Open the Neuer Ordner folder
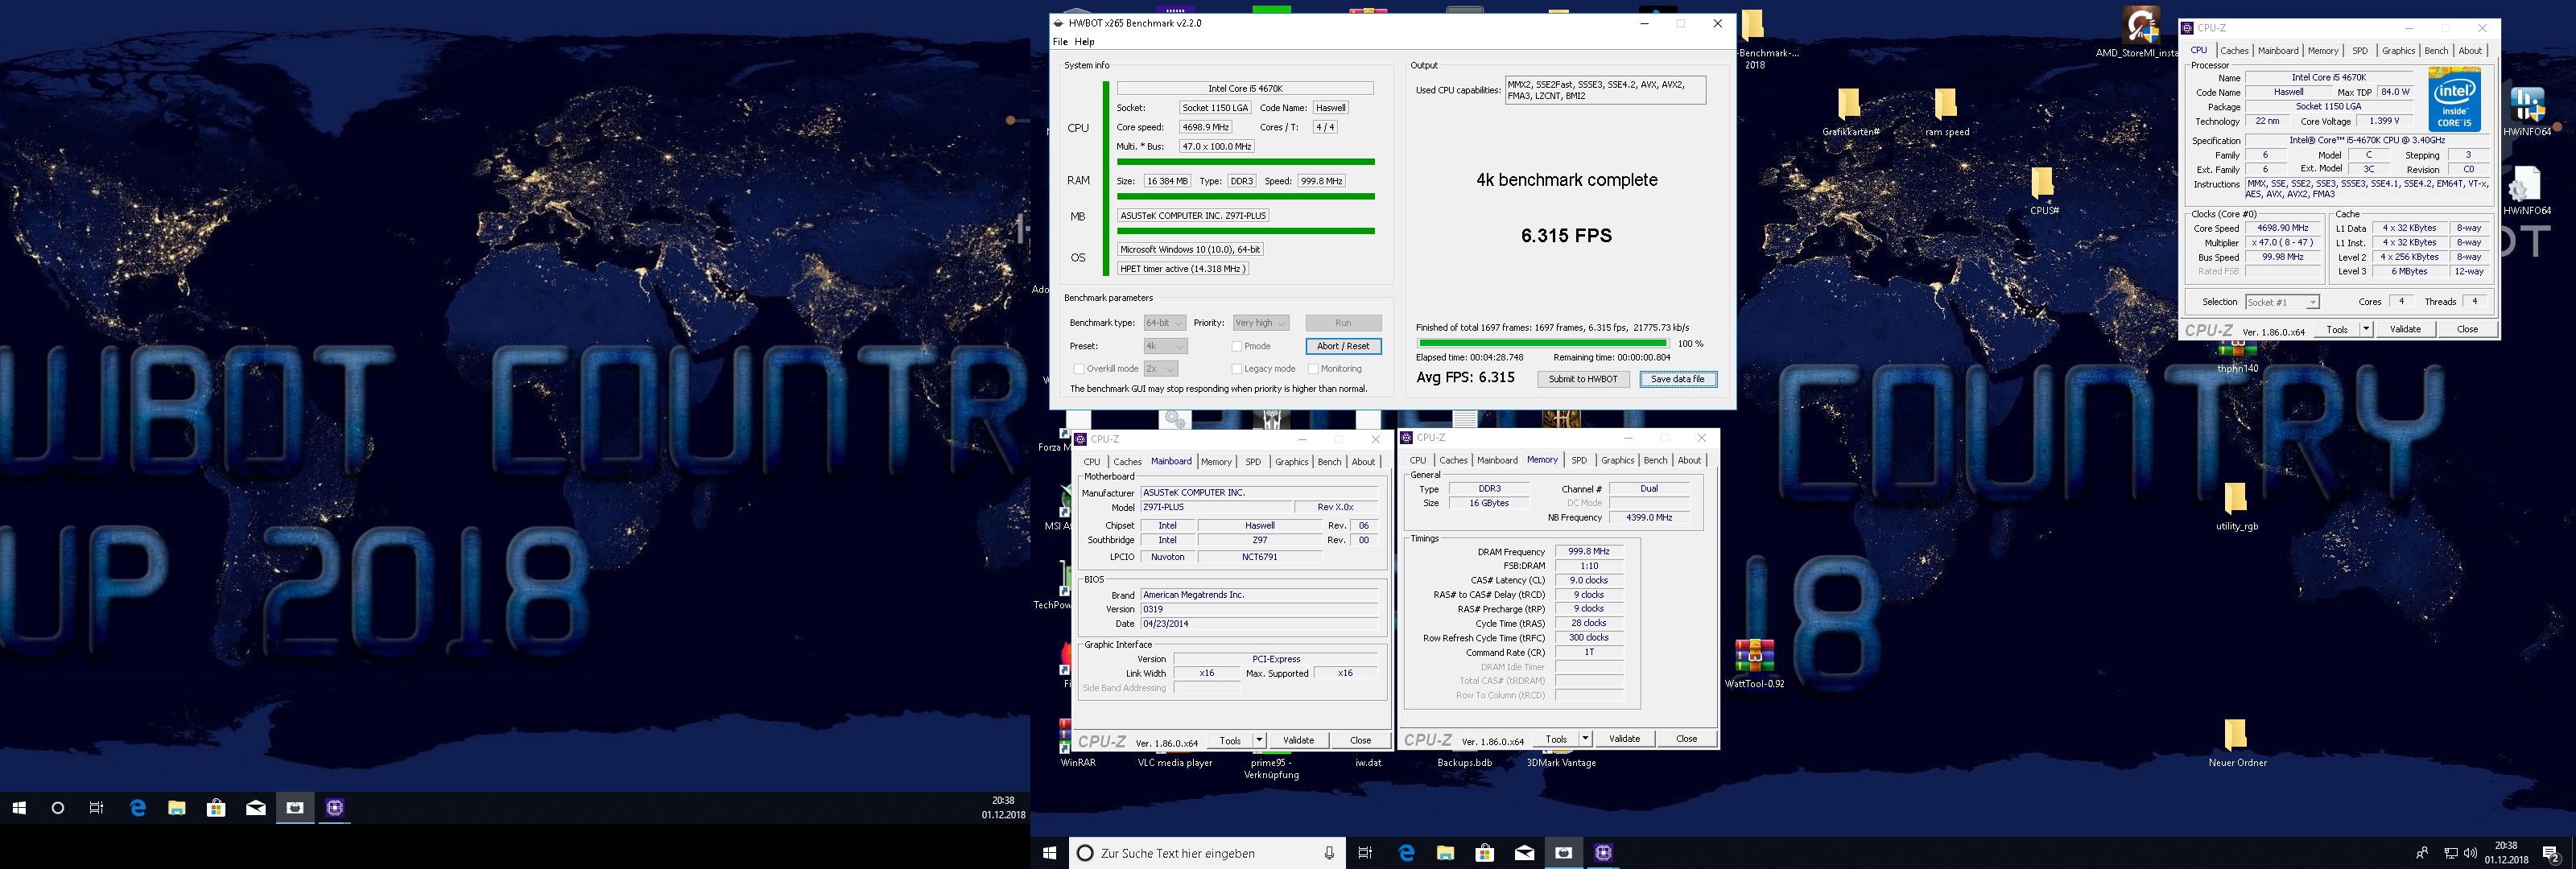 [2236, 735]
